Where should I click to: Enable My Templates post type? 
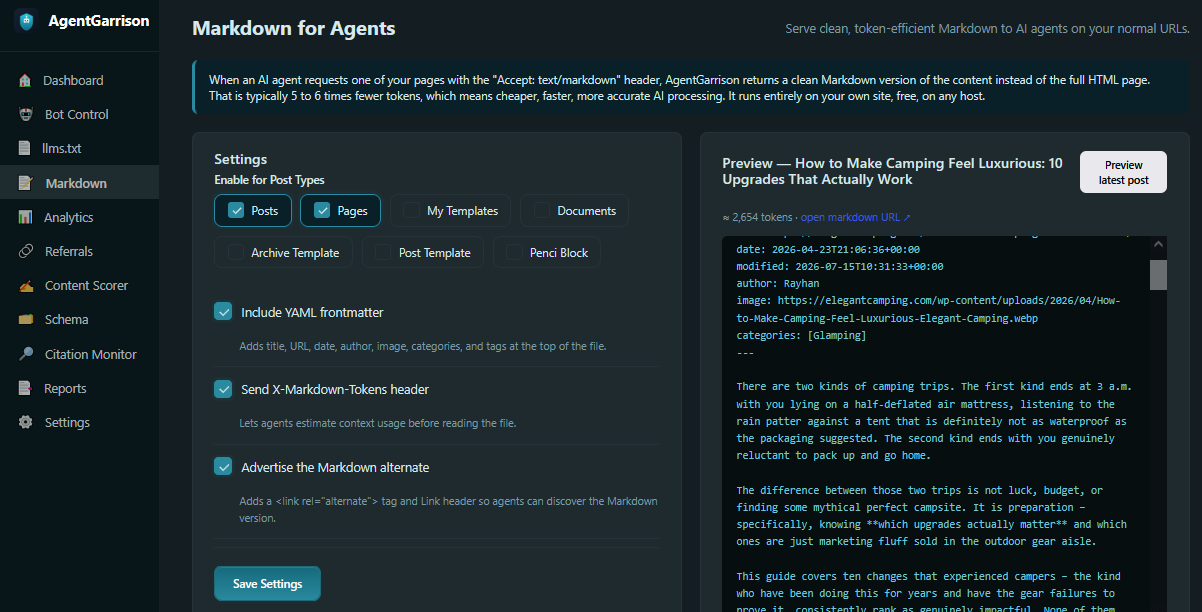(x=411, y=210)
